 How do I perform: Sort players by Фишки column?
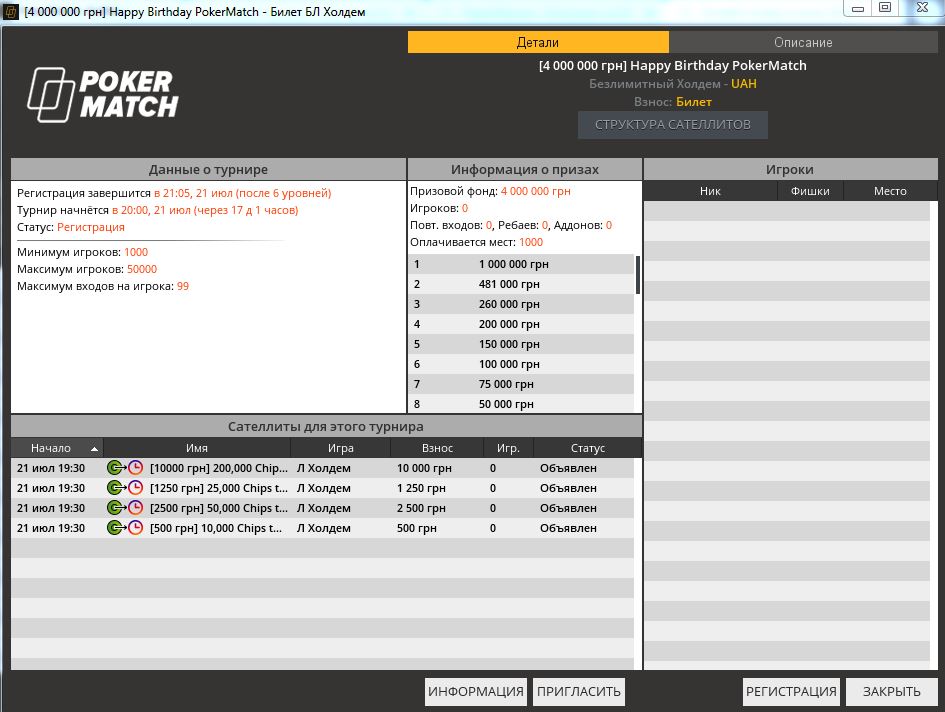(x=810, y=191)
